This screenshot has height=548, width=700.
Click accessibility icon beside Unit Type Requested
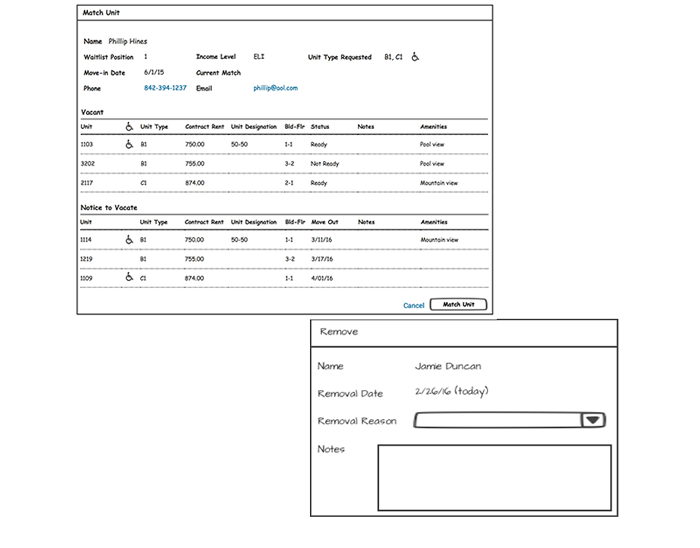click(415, 57)
